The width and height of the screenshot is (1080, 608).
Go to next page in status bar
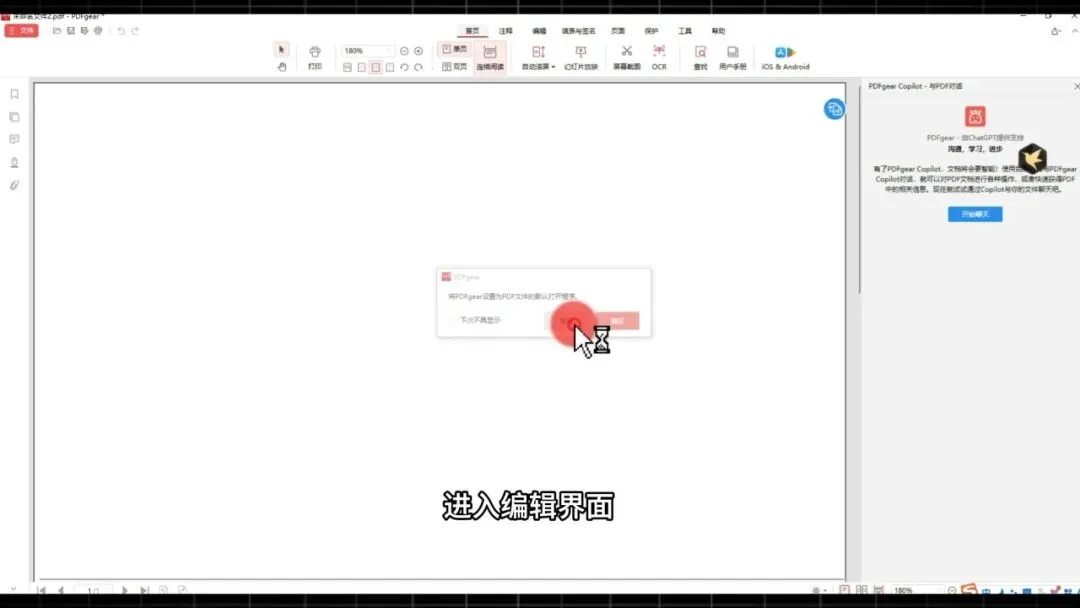pyautogui.click(x=125, y=590)
